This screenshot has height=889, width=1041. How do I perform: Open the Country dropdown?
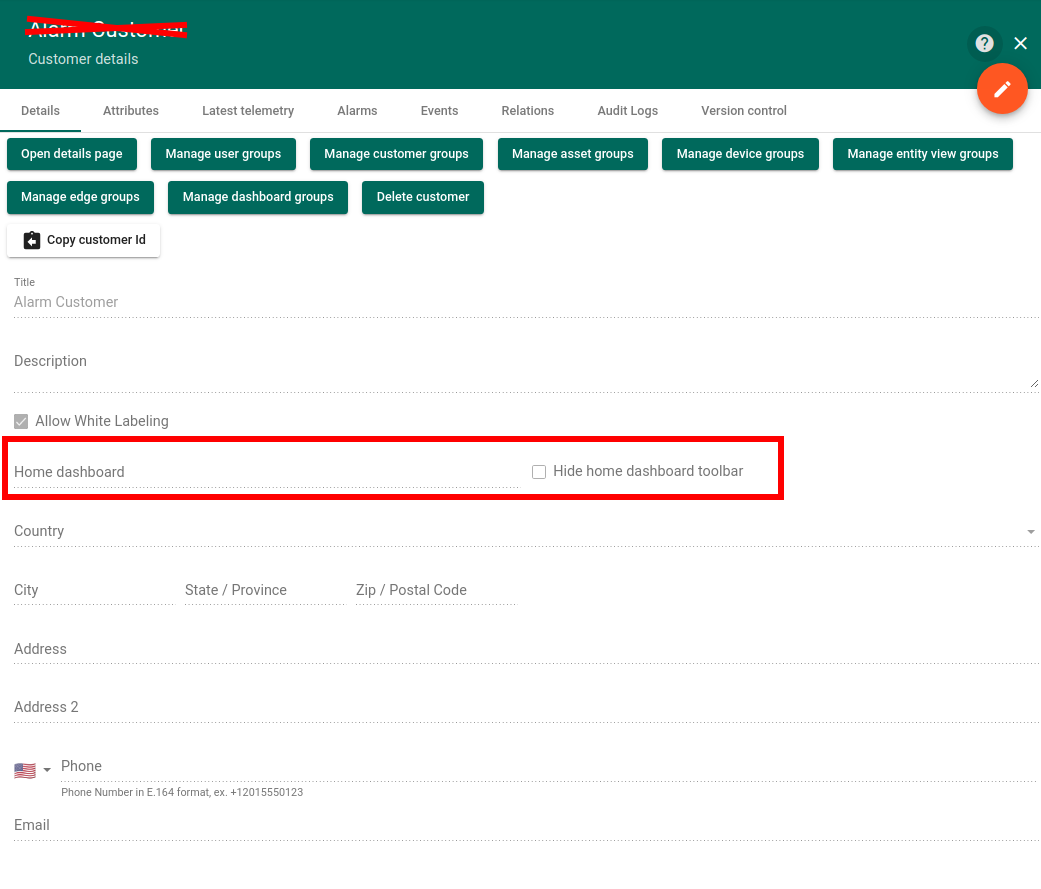520,531
